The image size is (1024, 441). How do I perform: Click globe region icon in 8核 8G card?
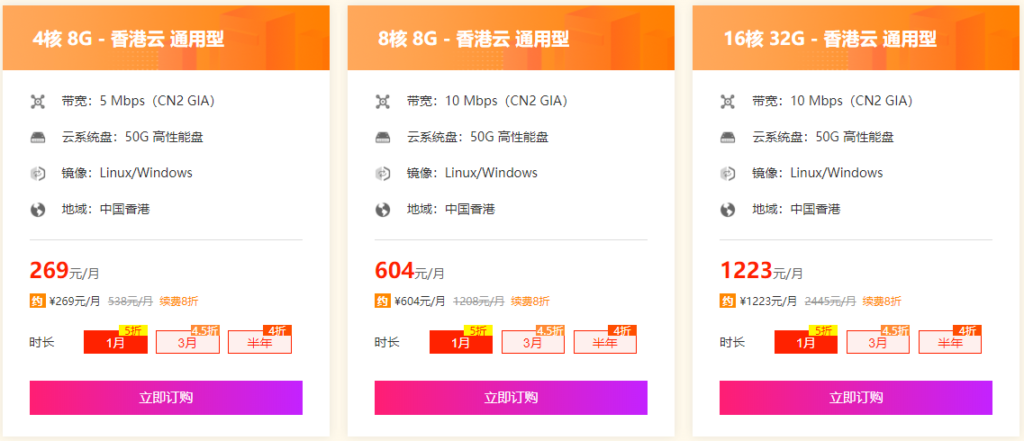click(x=383, y=210)
